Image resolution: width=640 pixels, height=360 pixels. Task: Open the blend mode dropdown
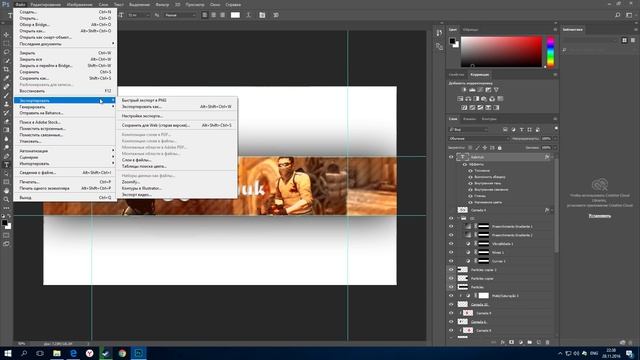479,138
